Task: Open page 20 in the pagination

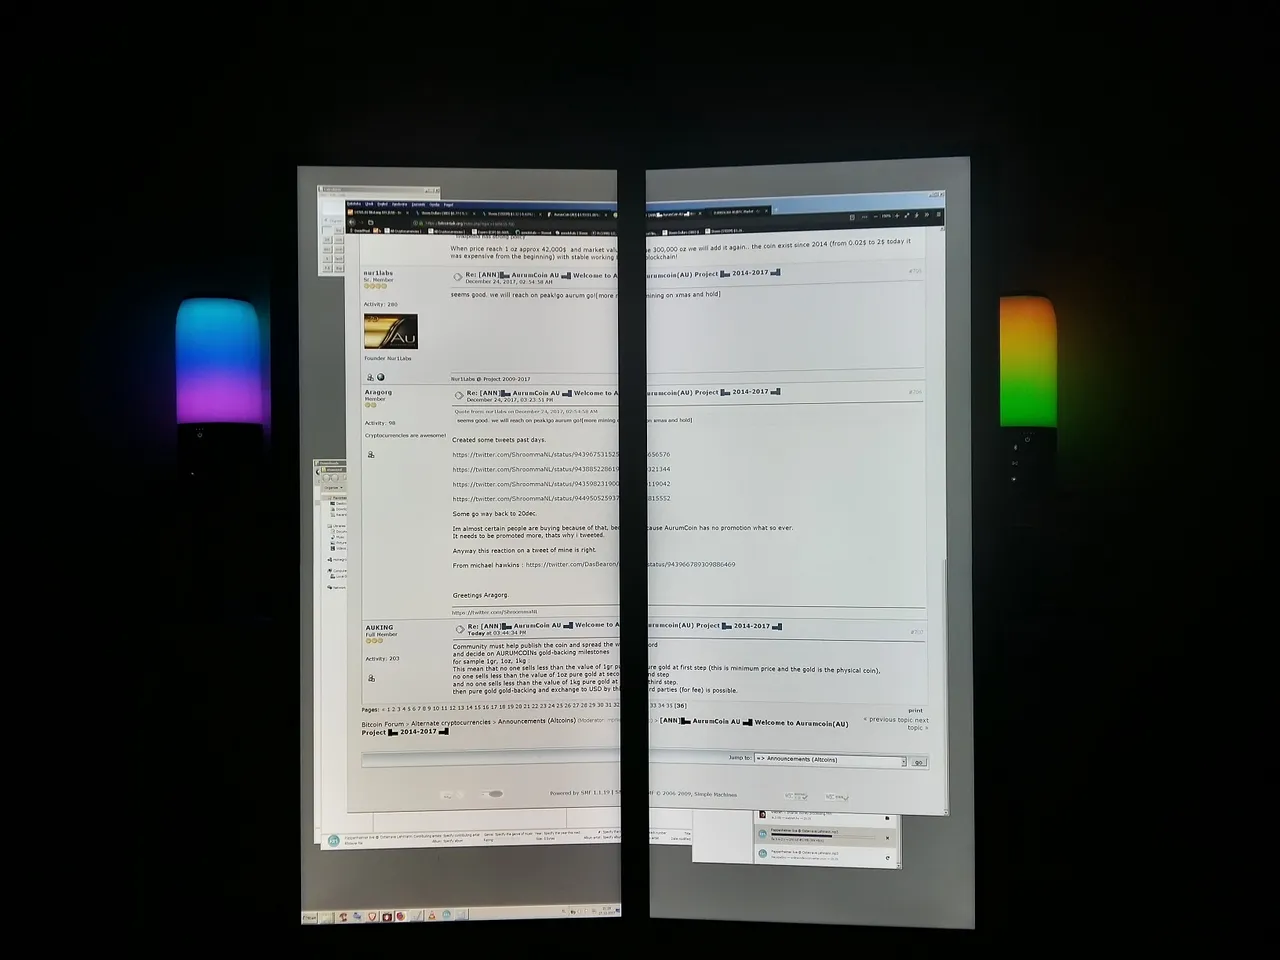Action: pos(520,707)
